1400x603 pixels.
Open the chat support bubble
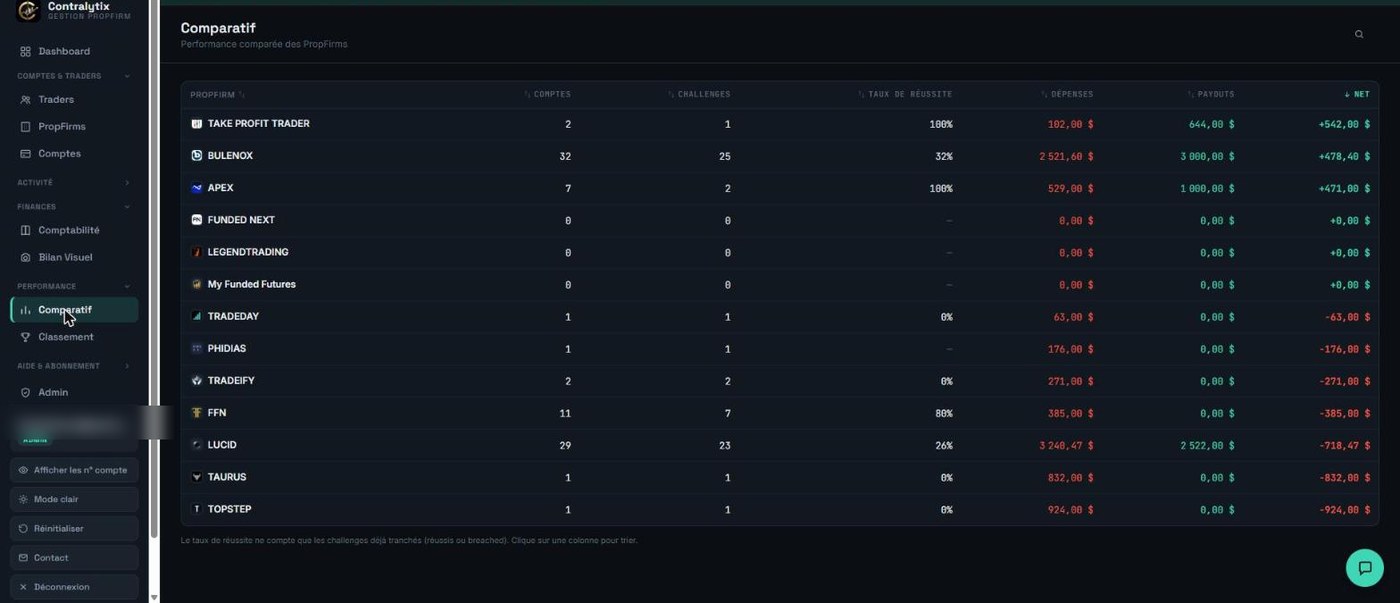(1365, 567)
